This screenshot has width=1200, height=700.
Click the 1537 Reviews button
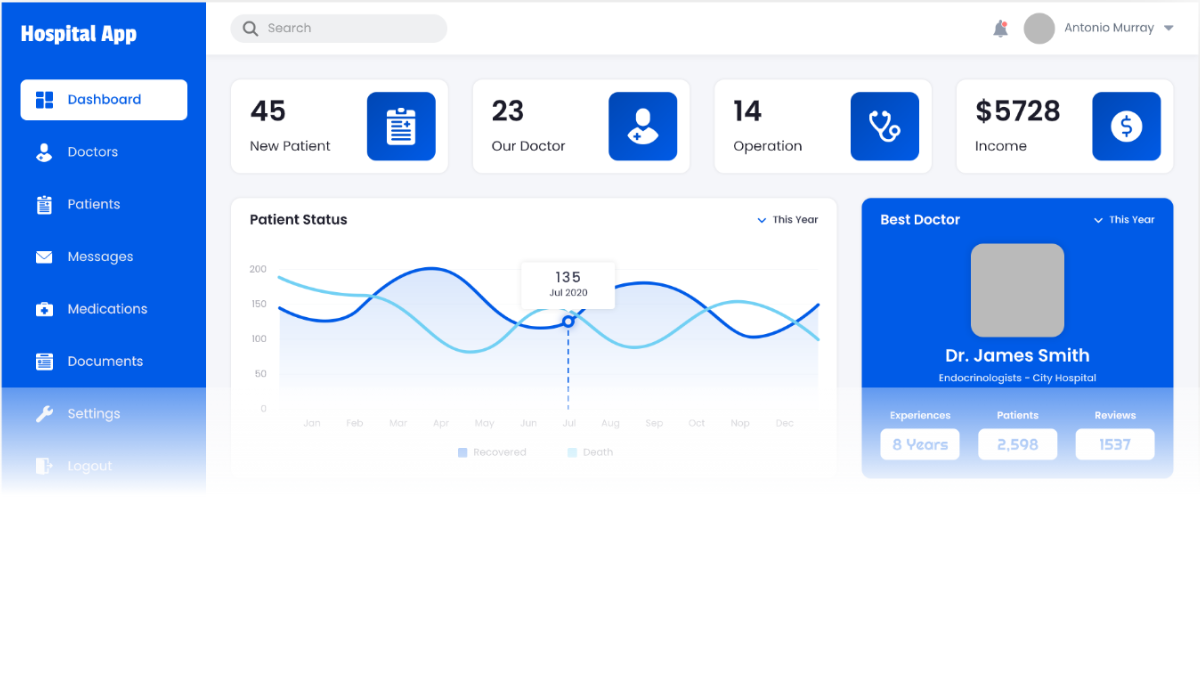[x=1114, y=445]
